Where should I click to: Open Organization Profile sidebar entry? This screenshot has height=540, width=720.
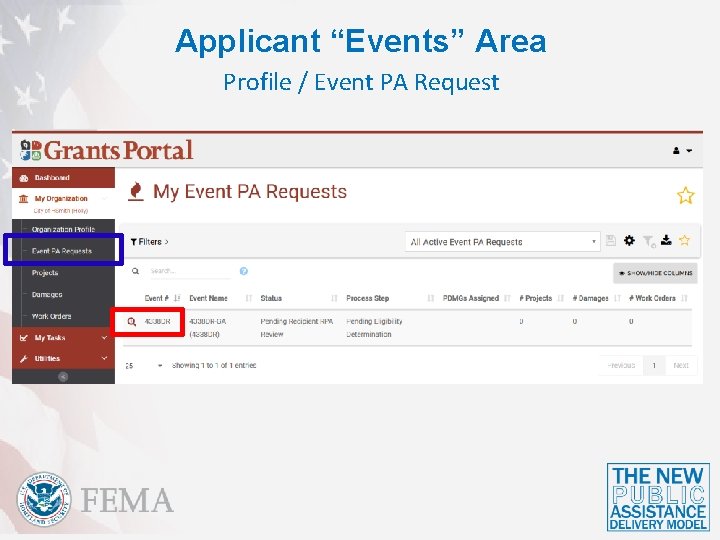[63, 229]
